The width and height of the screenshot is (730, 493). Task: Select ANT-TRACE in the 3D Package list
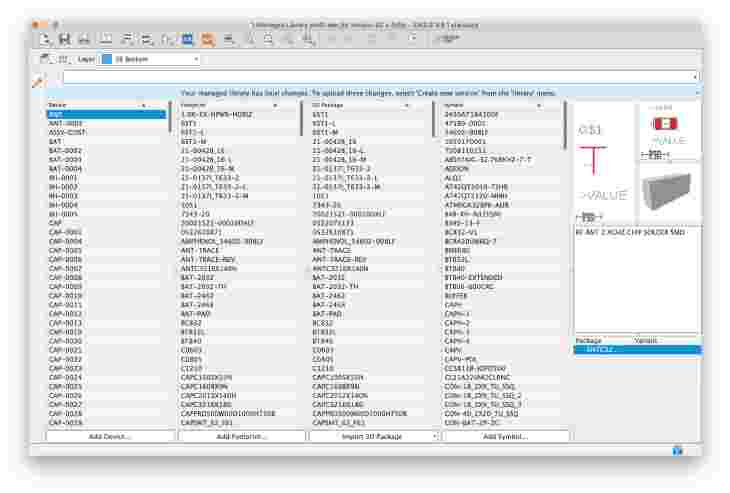click(331, 250)
